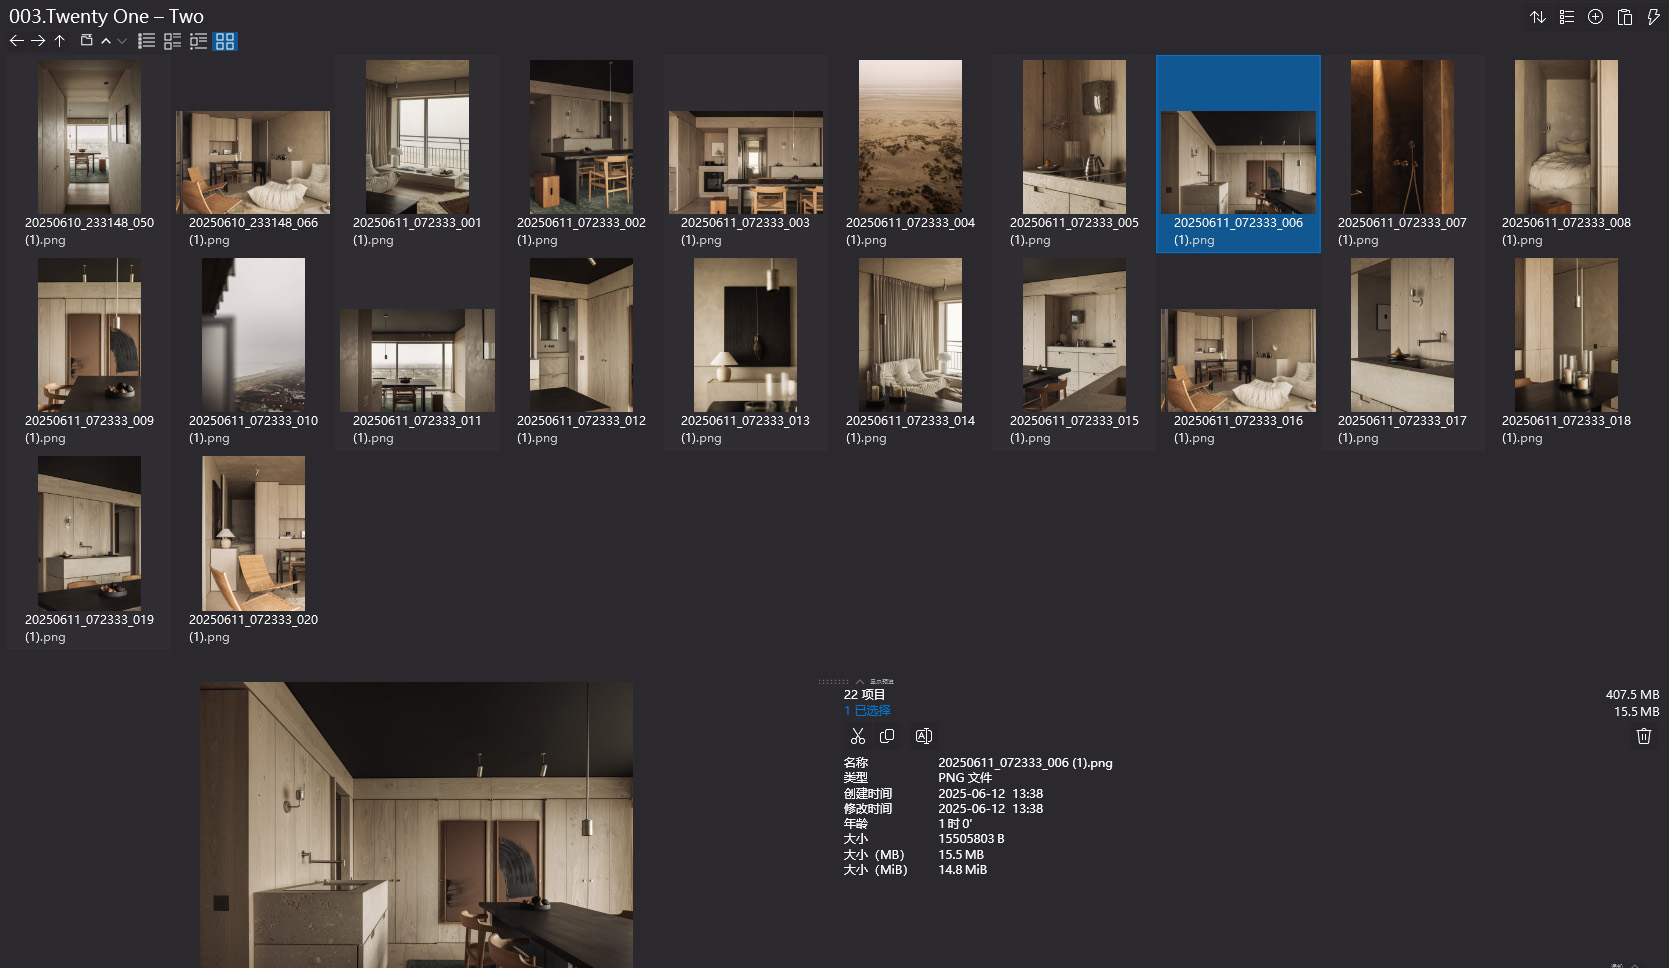Expand the down chevron next to folder icon

[122, 42]
